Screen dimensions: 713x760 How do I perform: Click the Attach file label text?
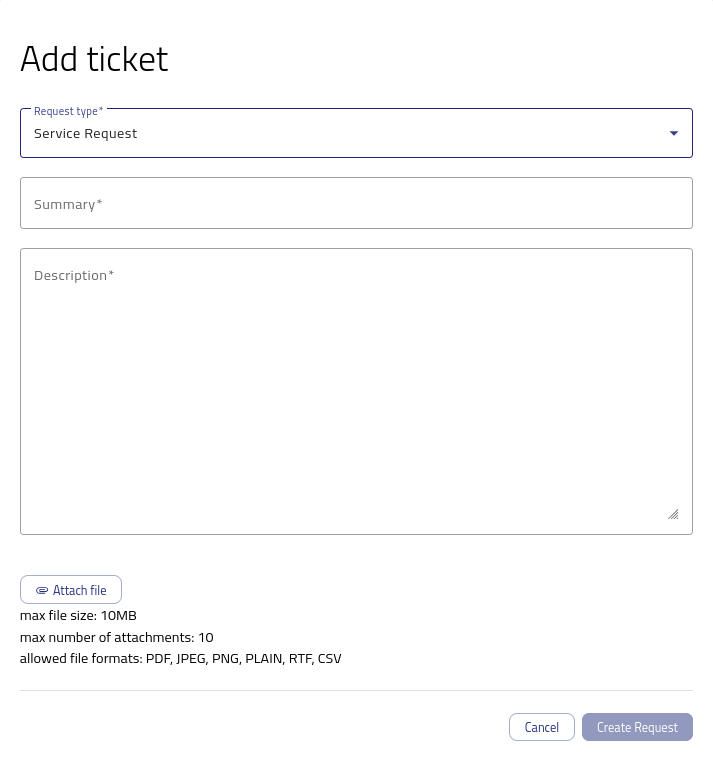click(x=79, y=590)
